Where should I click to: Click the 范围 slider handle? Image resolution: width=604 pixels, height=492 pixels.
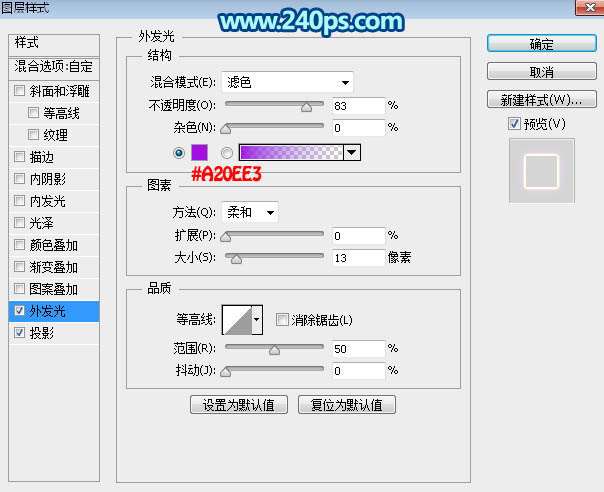(275, 349)
